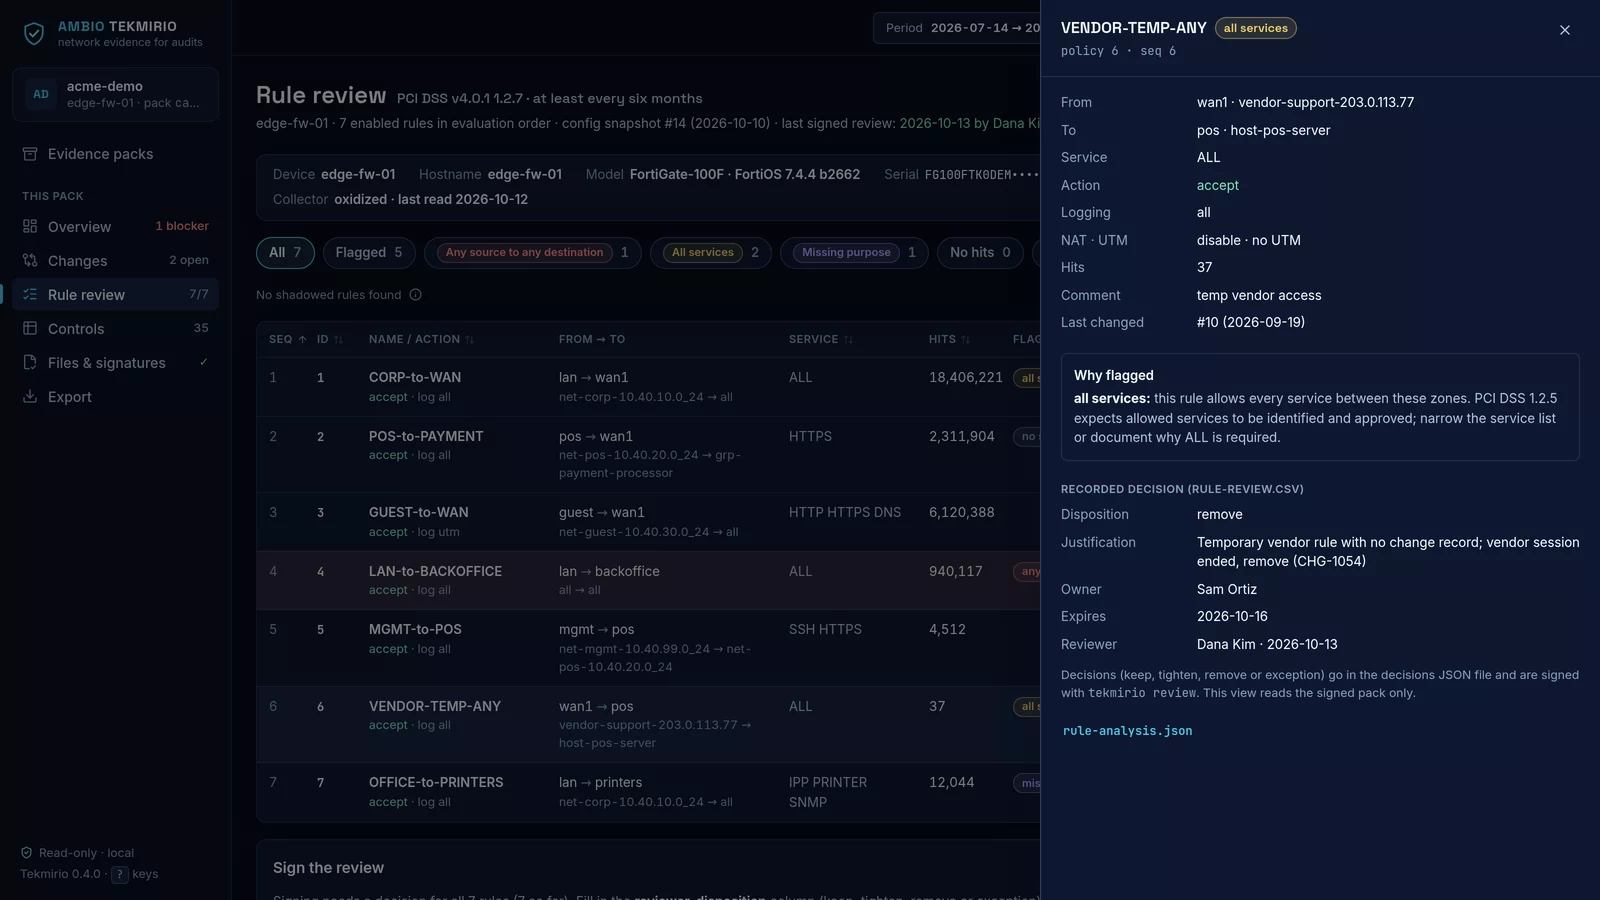The image size is (1600, 900).
Task: Sort table by ID column
Action: click(x=330, y=340)
